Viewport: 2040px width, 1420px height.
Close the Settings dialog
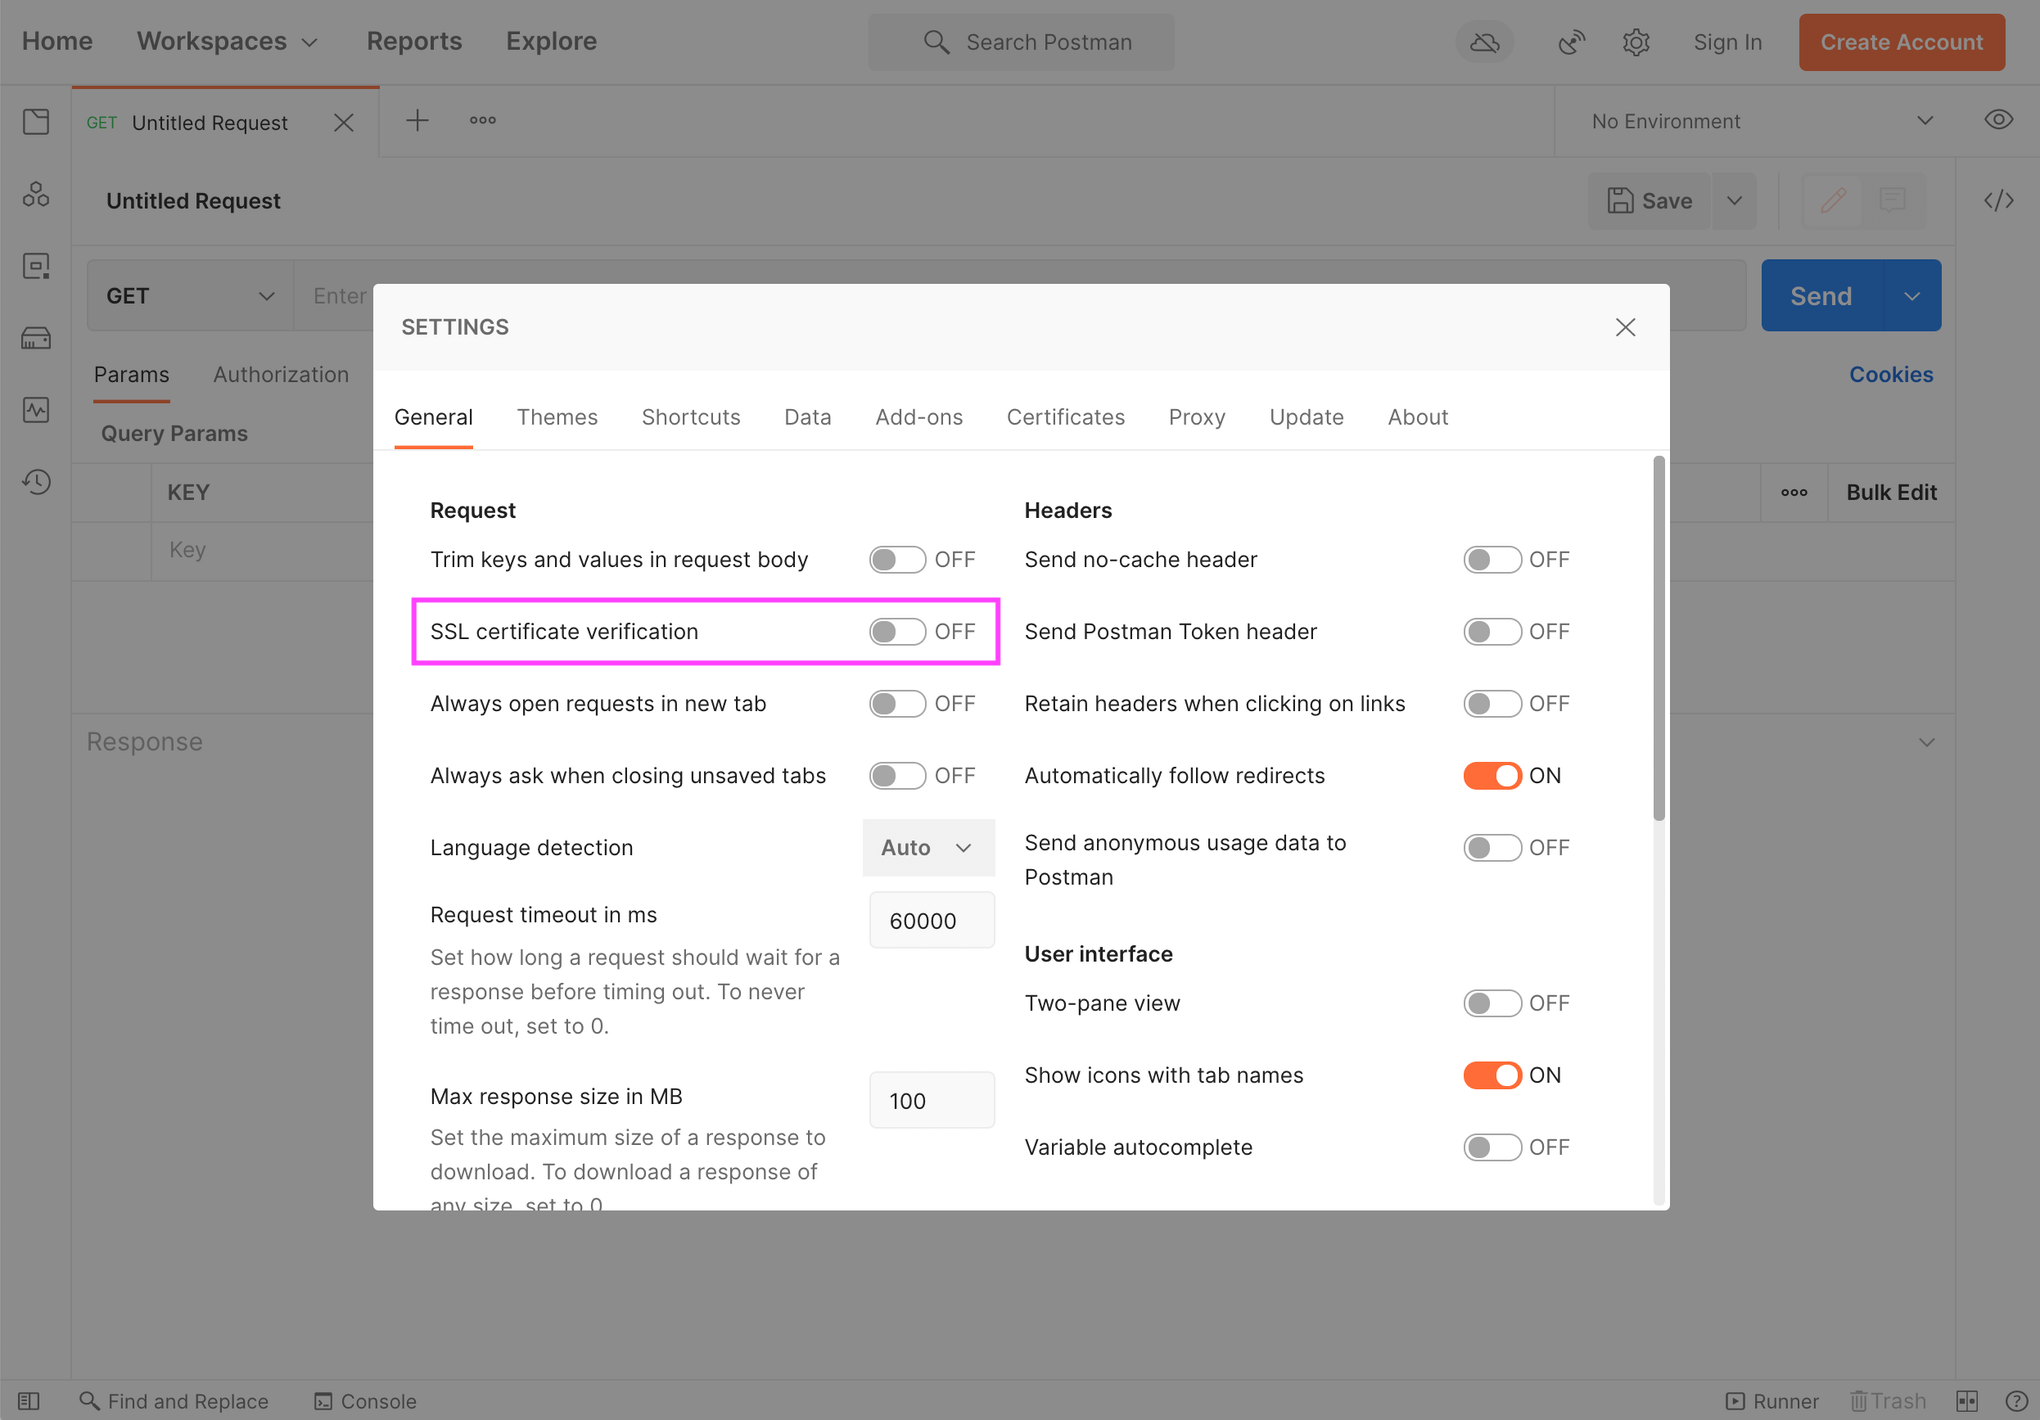pyautogui.click(x=1625, y=326)
